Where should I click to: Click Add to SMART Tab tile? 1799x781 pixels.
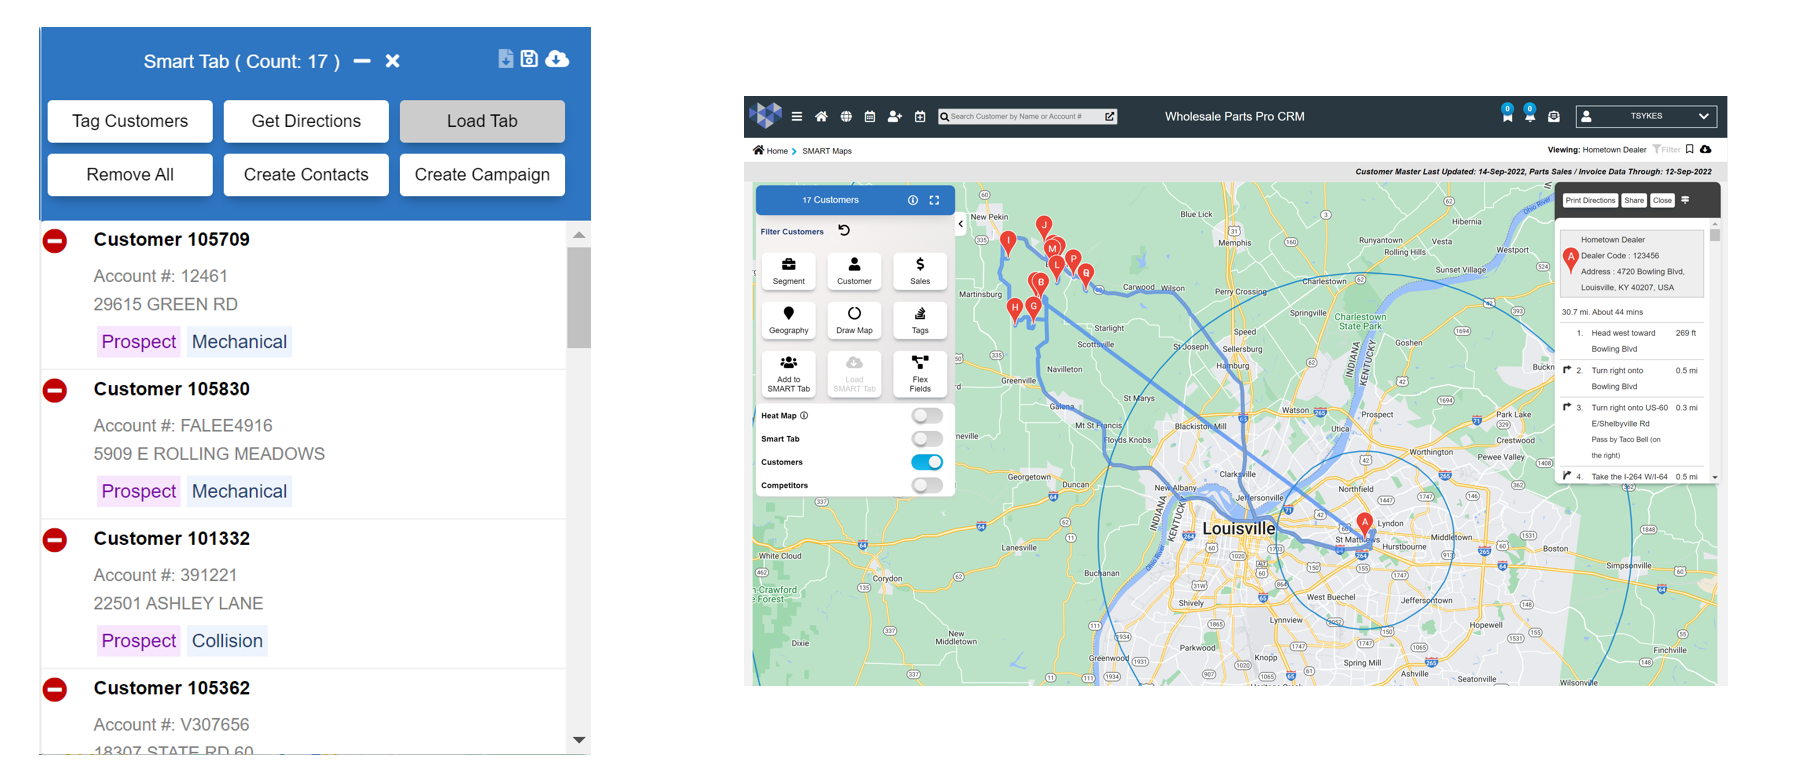pyautogui.click(x=789, y=373)
